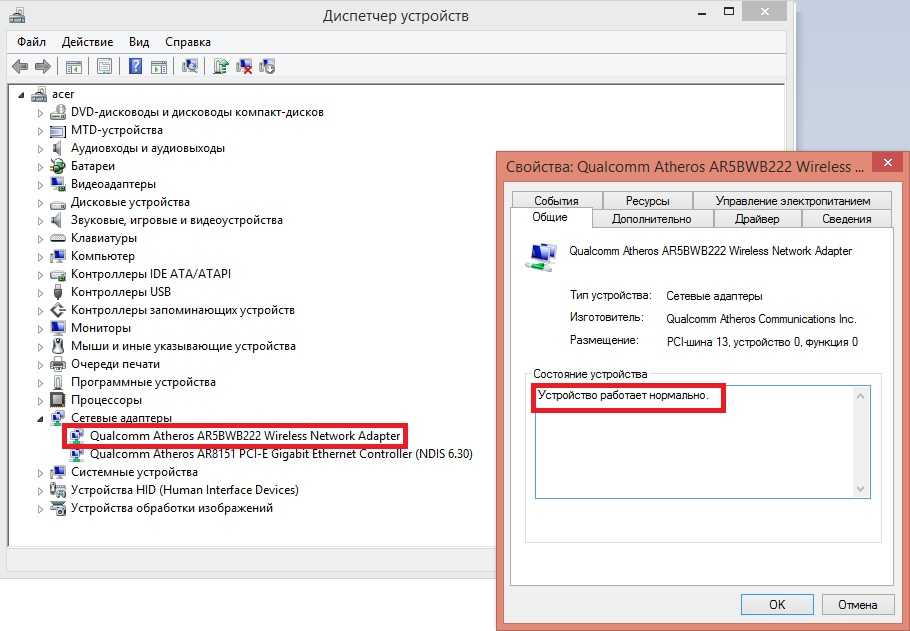This screenshot has width=910, height=631.
Task: Click the Батареи battery icon
Action: (x=57, y=166)
